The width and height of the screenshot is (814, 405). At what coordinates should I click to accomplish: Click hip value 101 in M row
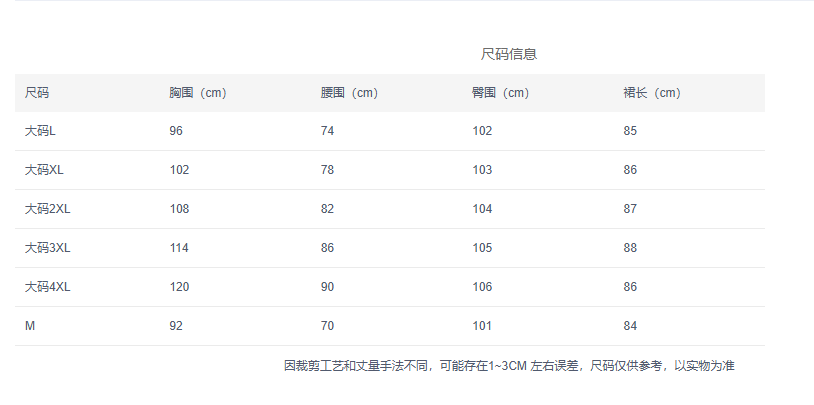(482, 326)
